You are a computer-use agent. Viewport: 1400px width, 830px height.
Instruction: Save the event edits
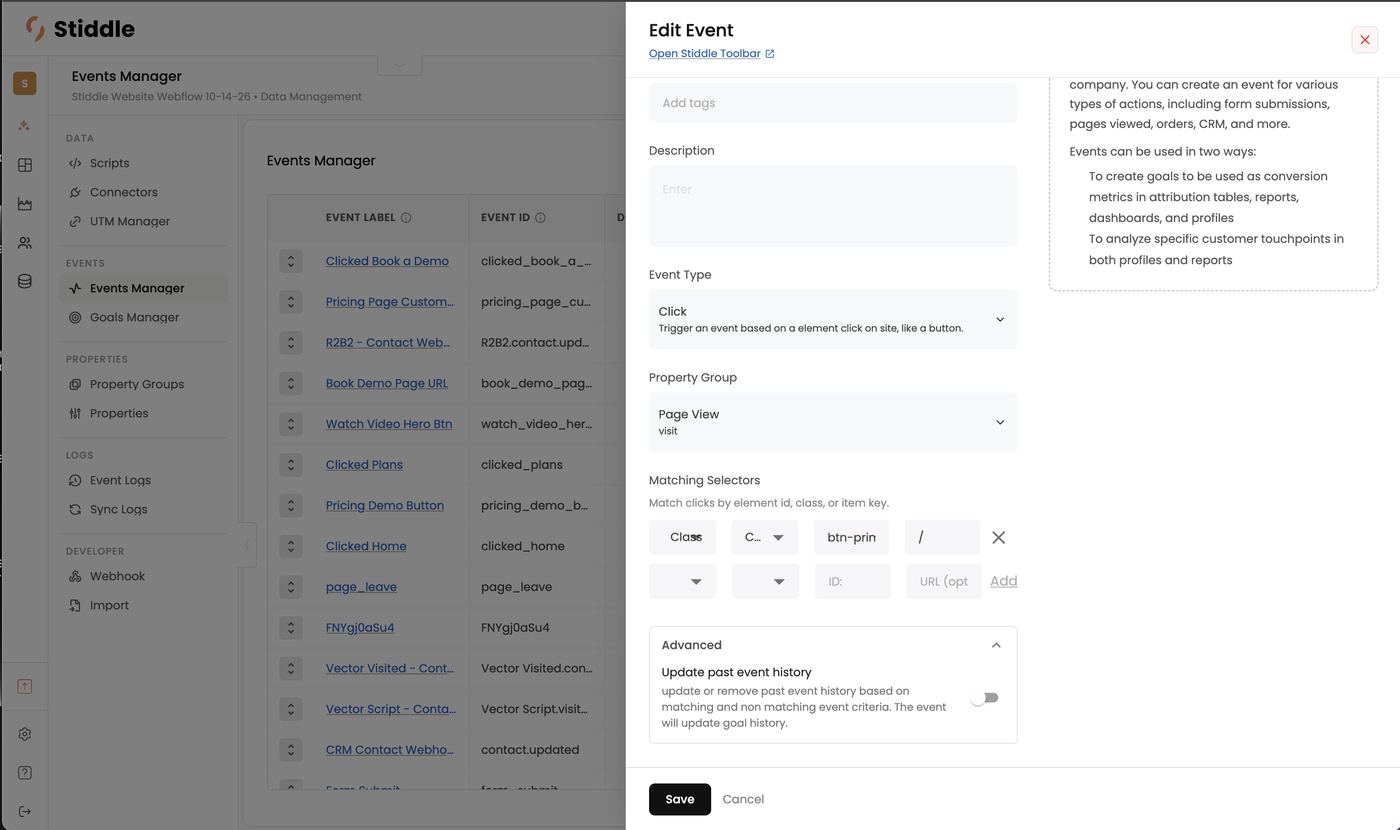pyautogui.click(x=680, y=799)
